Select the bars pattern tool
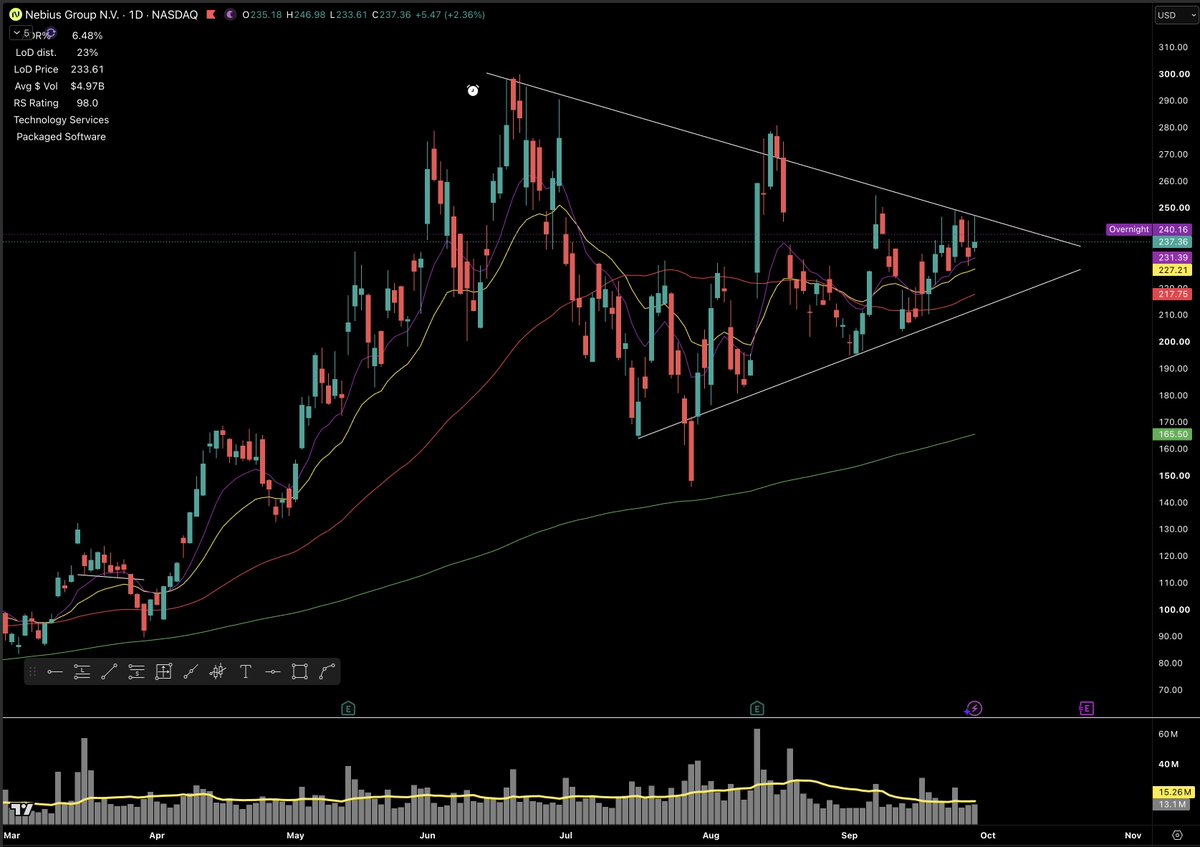This screenshot has height=847, width=1200. [217, 672]
